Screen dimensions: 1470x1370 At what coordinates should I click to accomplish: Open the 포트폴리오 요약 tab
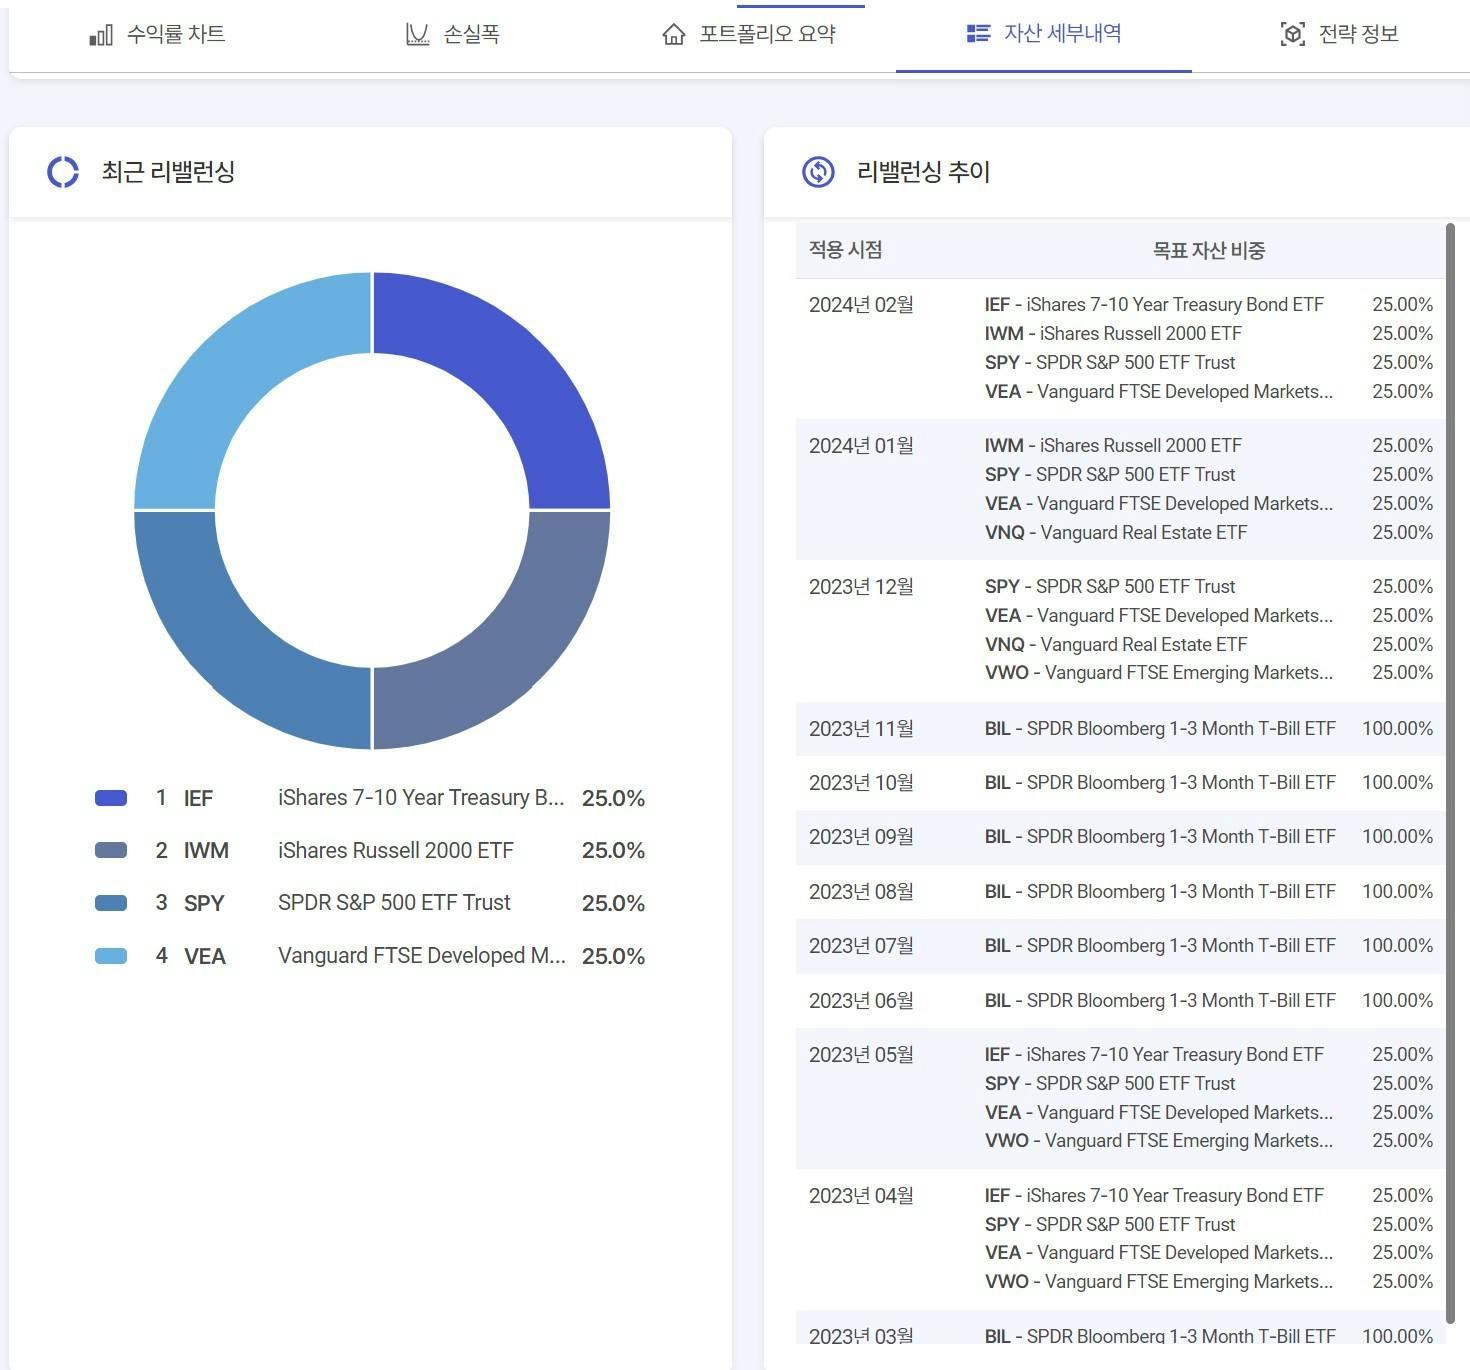[748, 35]
